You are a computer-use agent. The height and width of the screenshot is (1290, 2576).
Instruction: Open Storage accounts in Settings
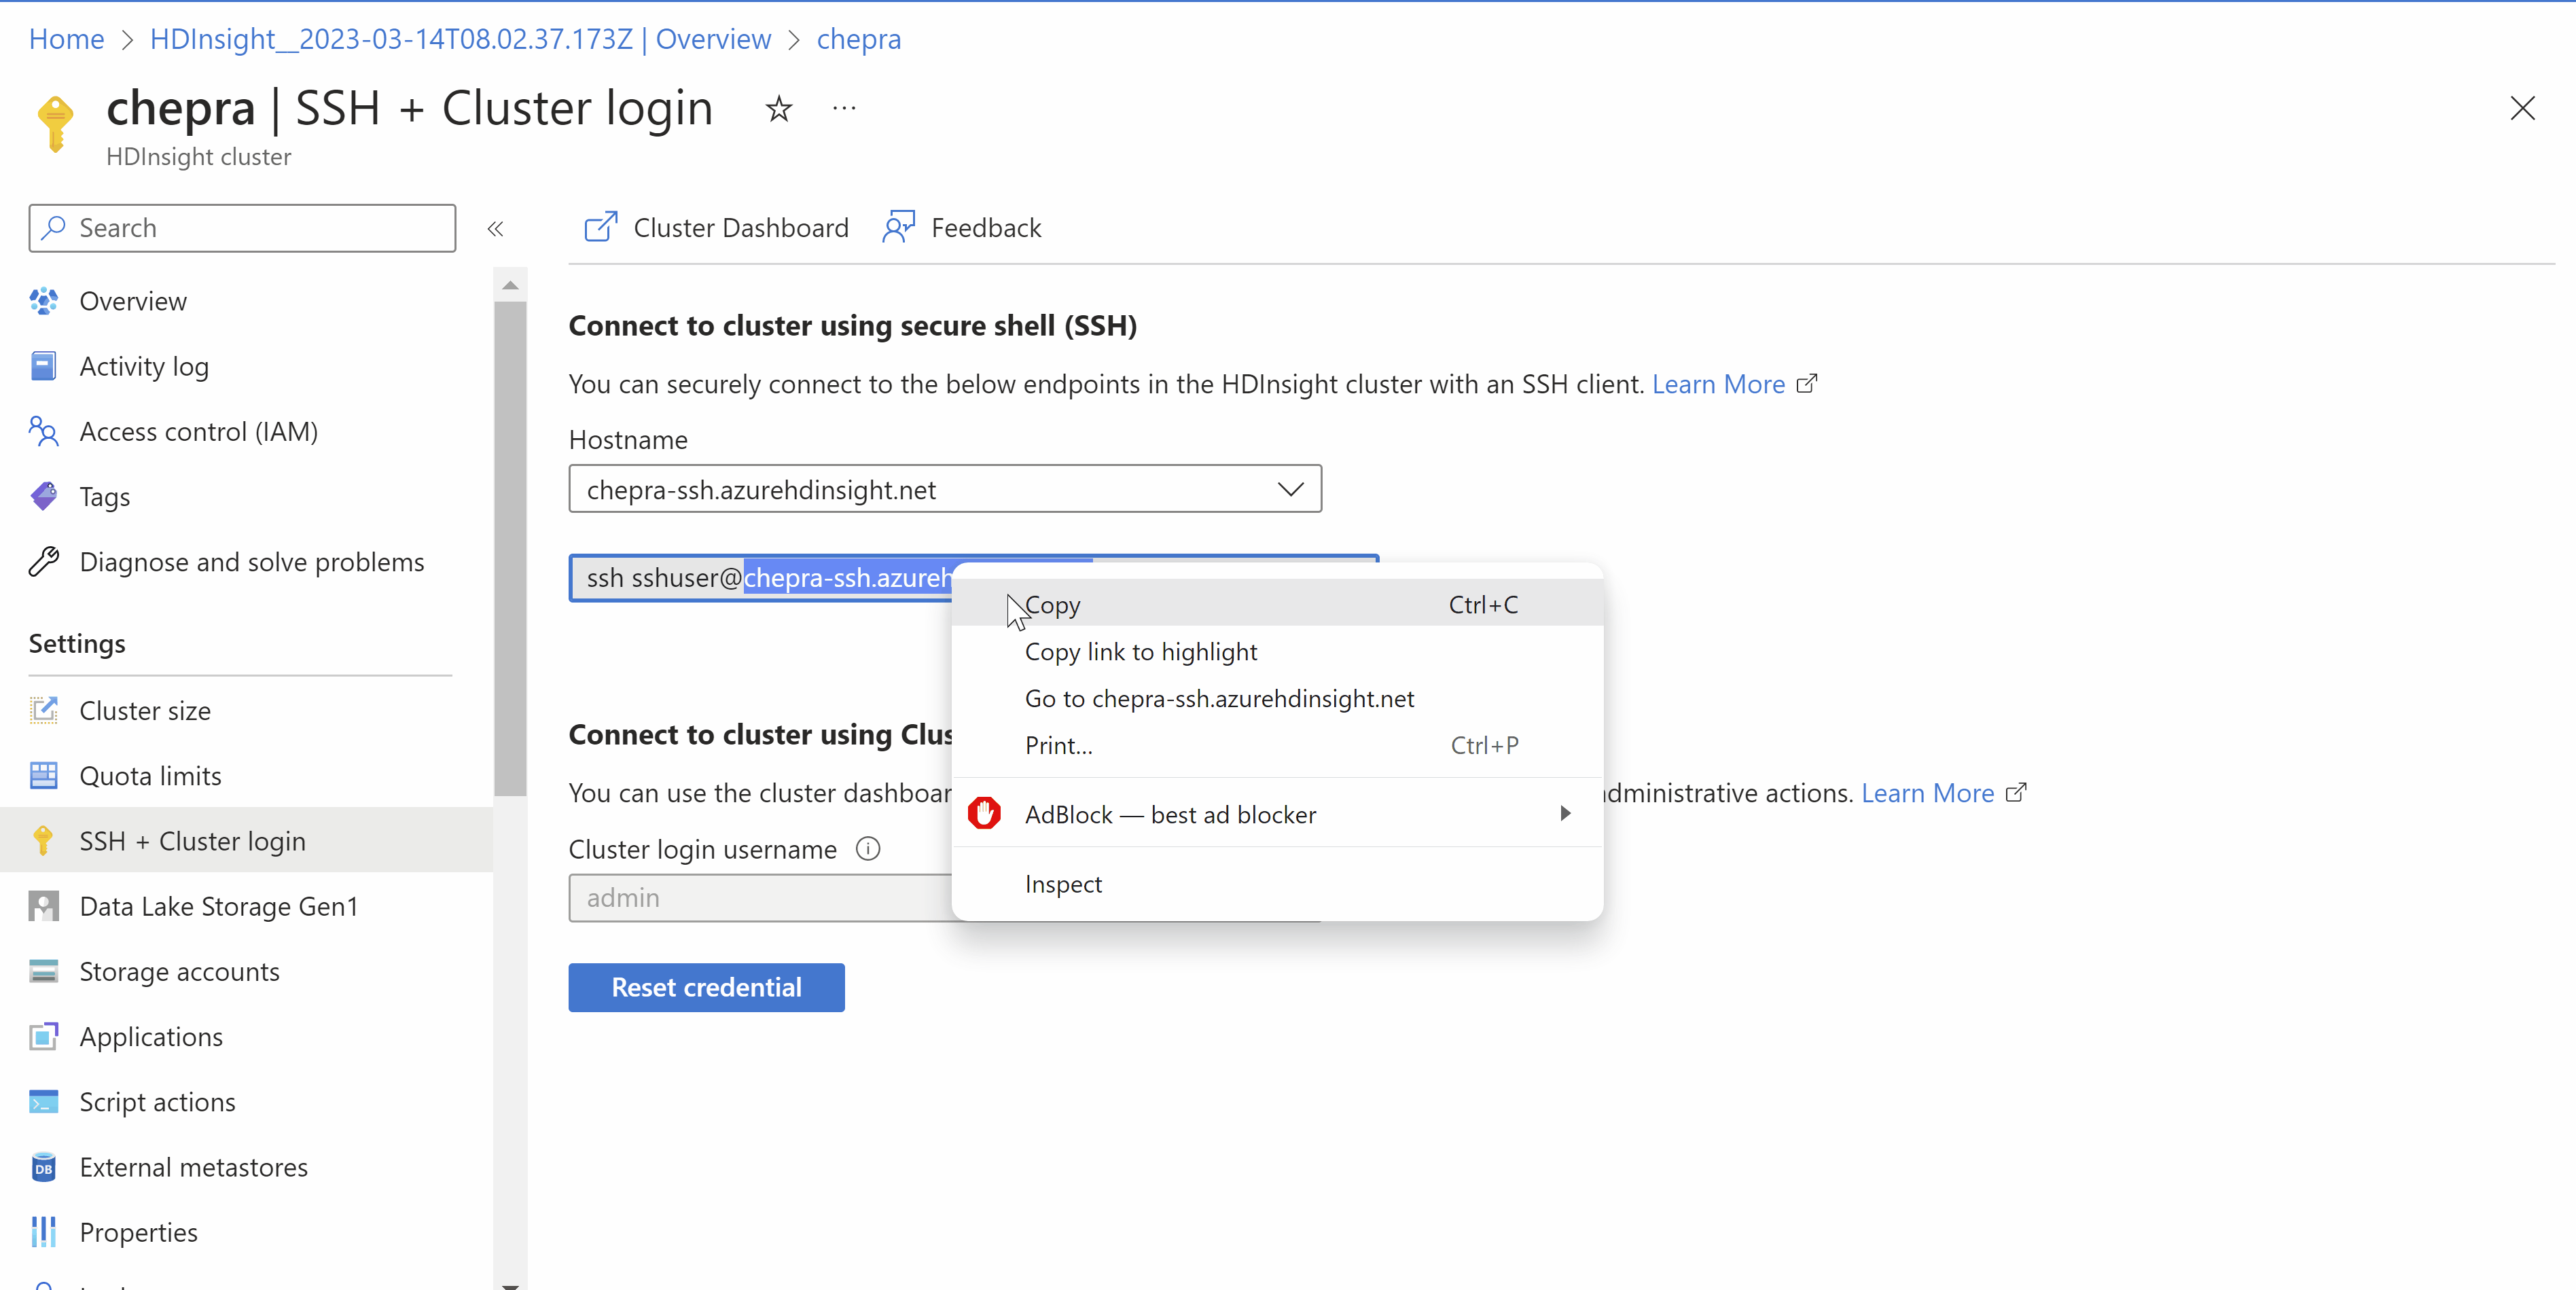(179, 971)
